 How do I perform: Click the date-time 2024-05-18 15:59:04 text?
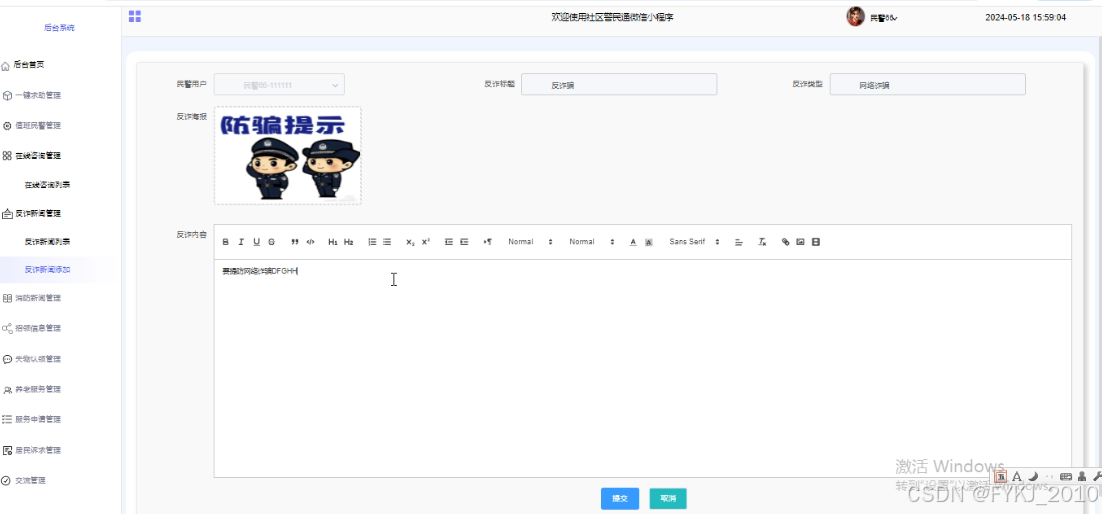click(x=1025, y=17)
